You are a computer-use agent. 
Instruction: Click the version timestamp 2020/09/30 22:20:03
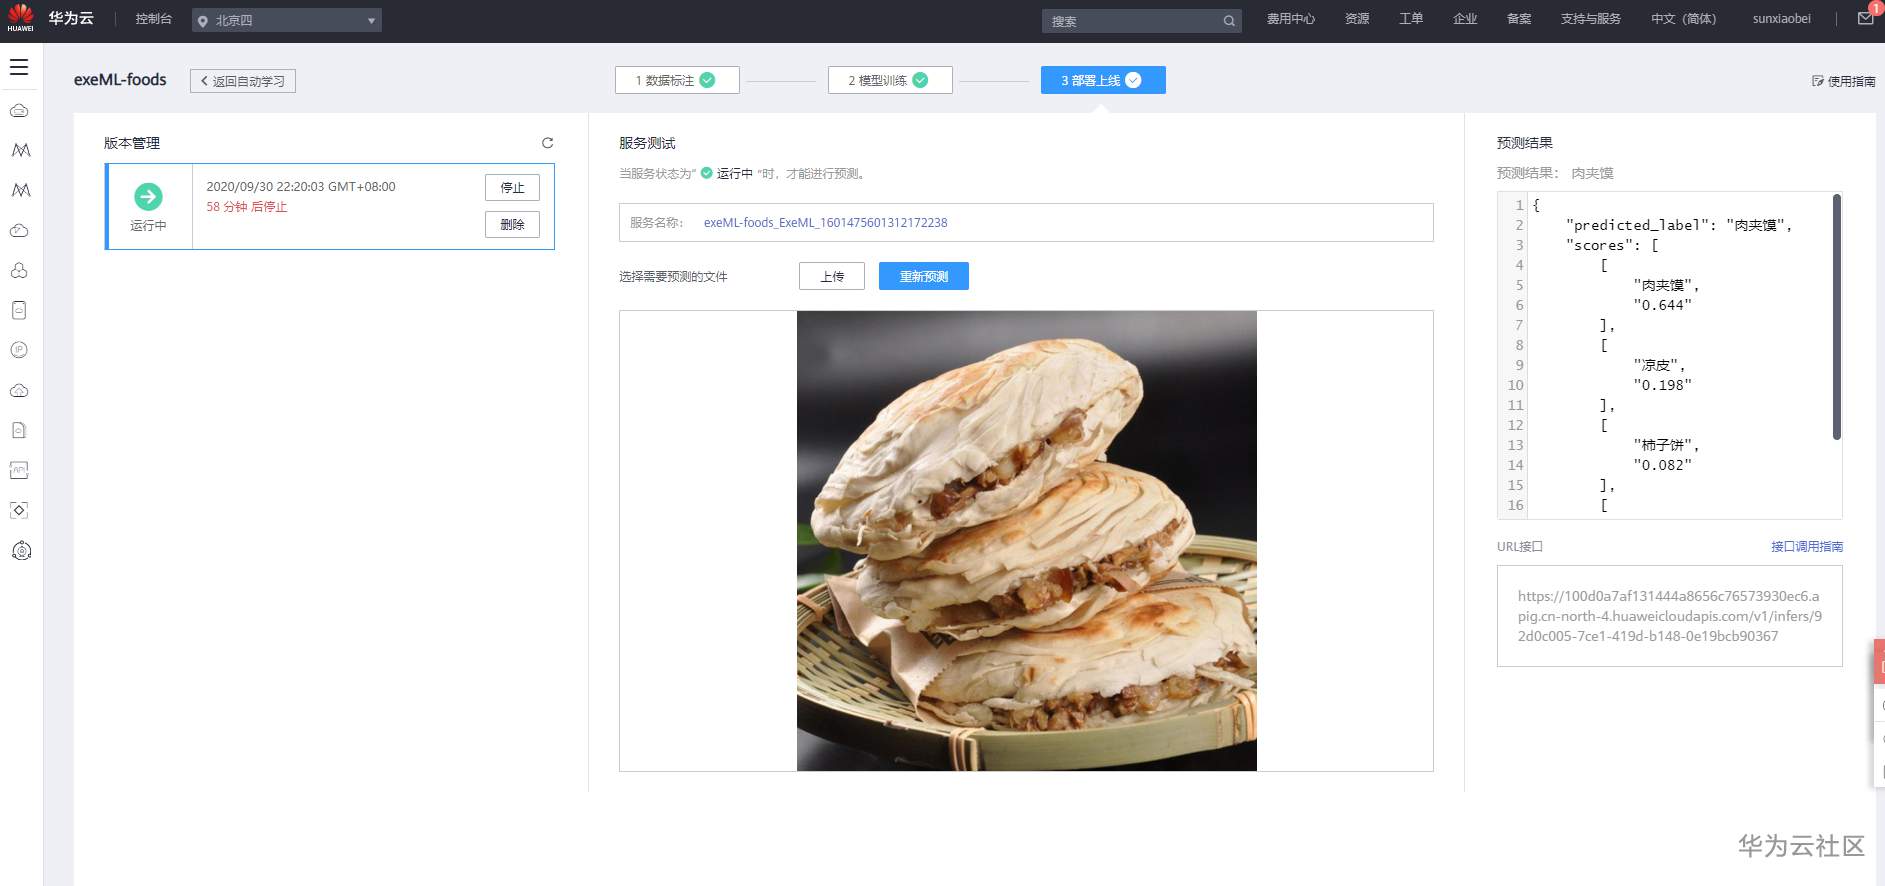coord(300,187)
